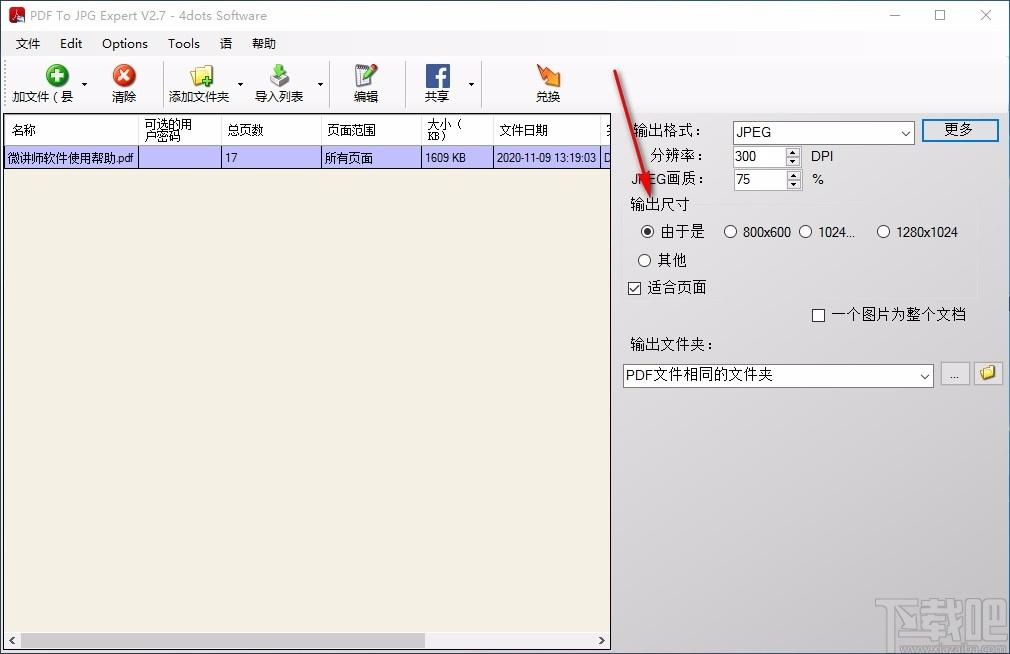This screenshot has height=654, width=1010.
Task: Click the 页面范围 column header
Action: coord(371,130)
